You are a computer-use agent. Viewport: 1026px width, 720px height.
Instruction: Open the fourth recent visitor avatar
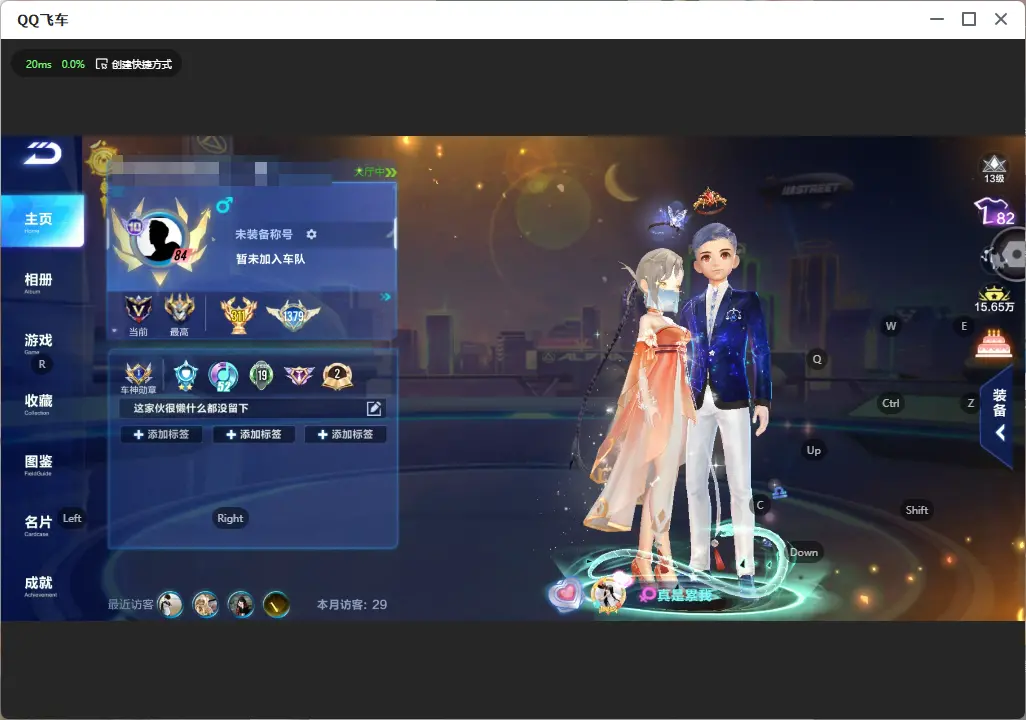[x=276, y=604]
